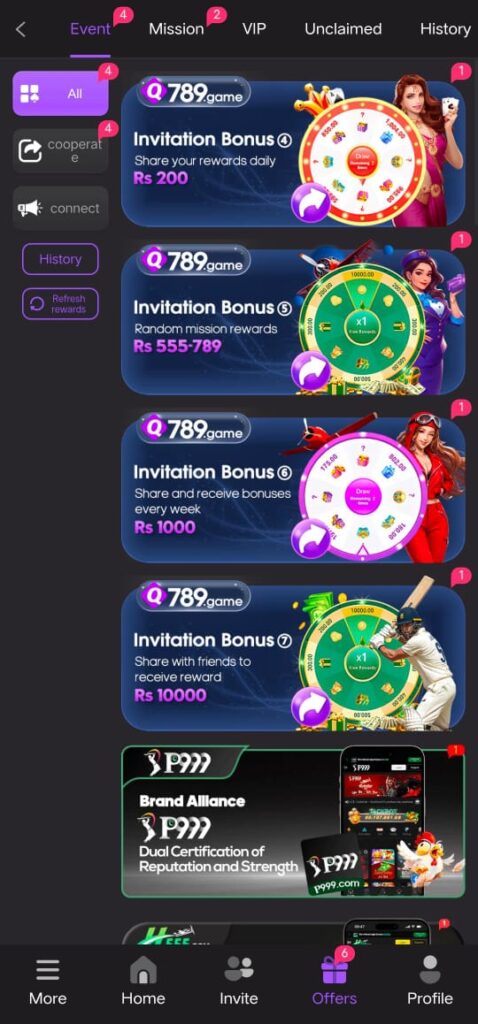Select the cooperate category filter
The width and height of the screenshot is (478, 1024).
point(61,151)
